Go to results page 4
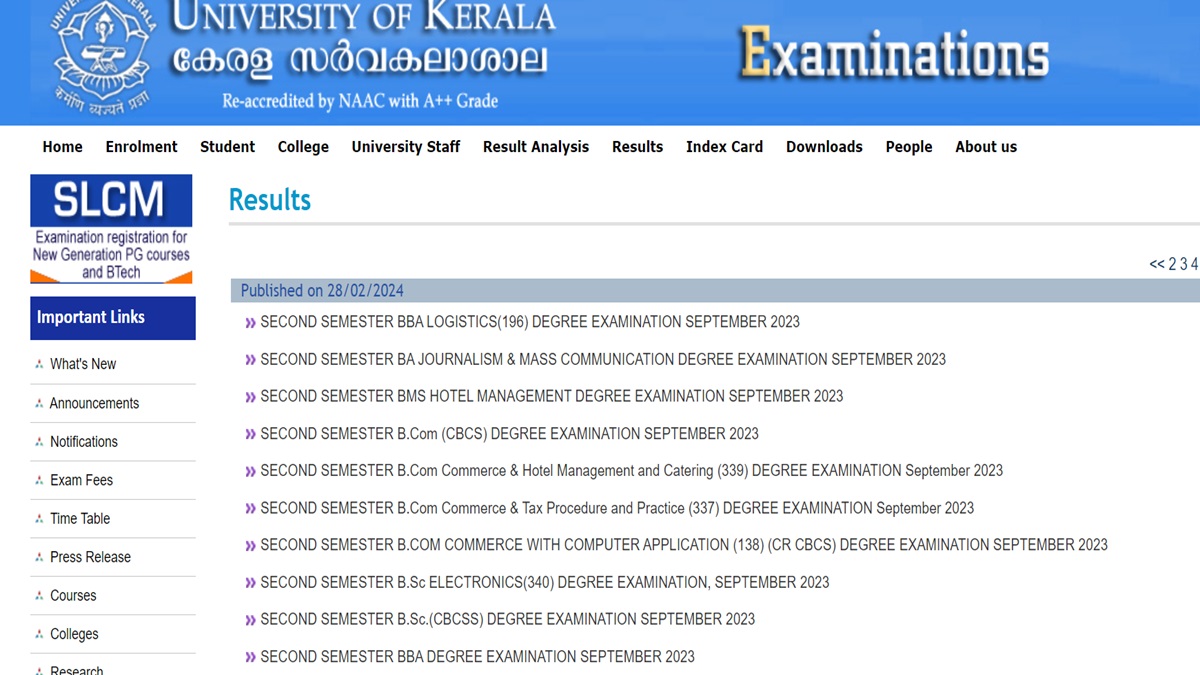Image resolution: width=1200 pixels, height=675 pixels. [x=1195, y=264]
